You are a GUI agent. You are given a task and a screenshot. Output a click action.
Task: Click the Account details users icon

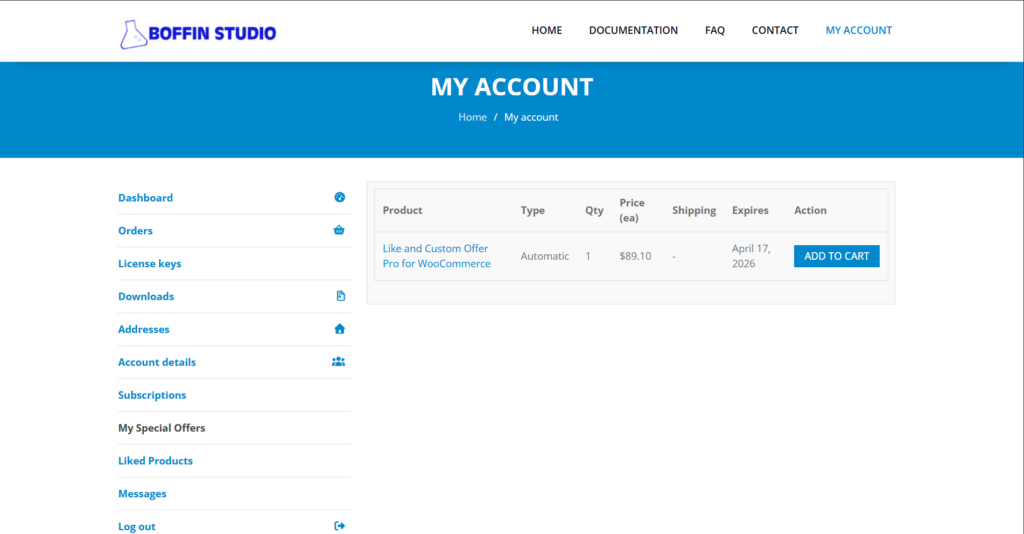[x=338, y=362]
